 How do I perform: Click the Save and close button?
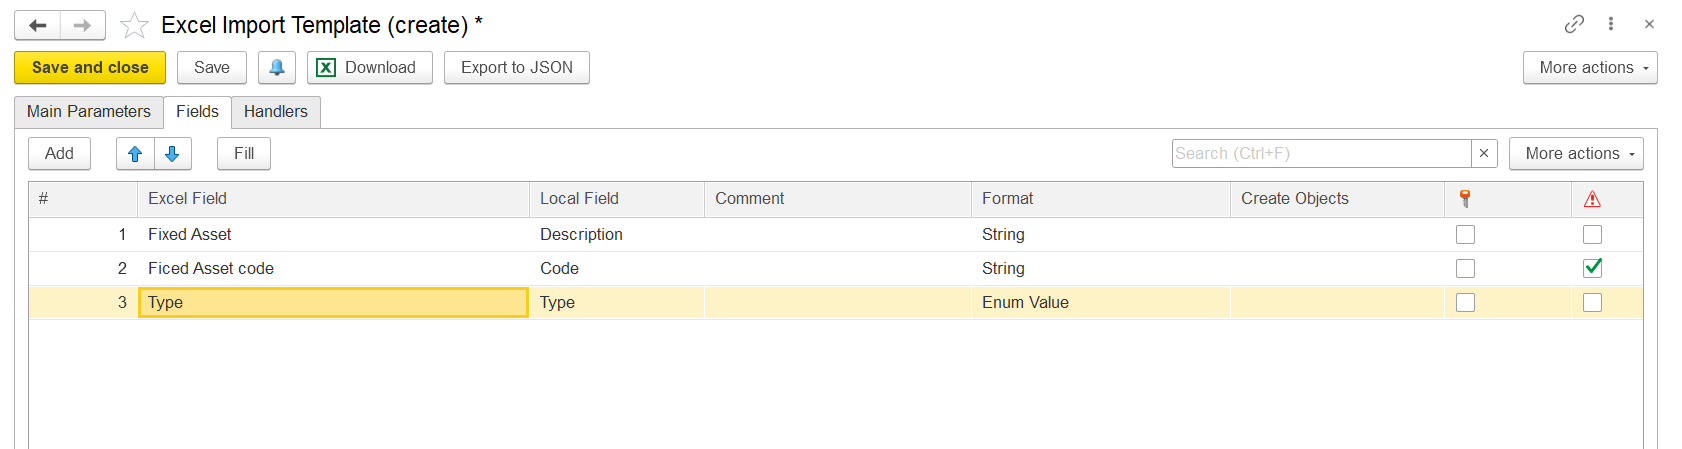(x=90, y=67)
